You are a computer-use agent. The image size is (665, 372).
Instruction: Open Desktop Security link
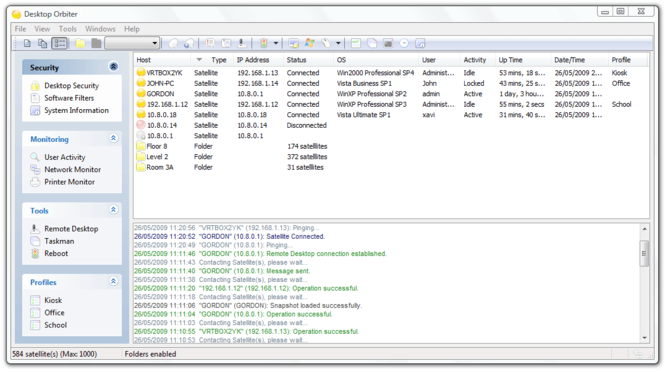pyautogui.click(x=71, y=86)
